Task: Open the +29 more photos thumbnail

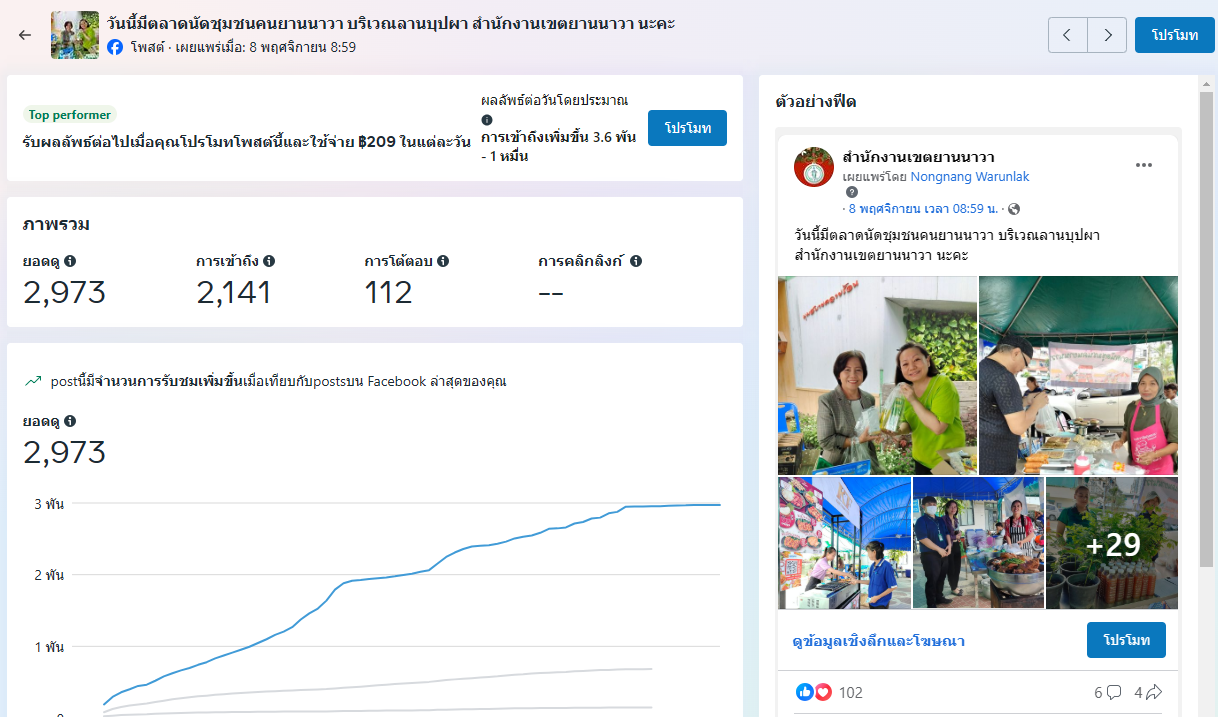Action: pyautogui.click(x=1112, y=543)
